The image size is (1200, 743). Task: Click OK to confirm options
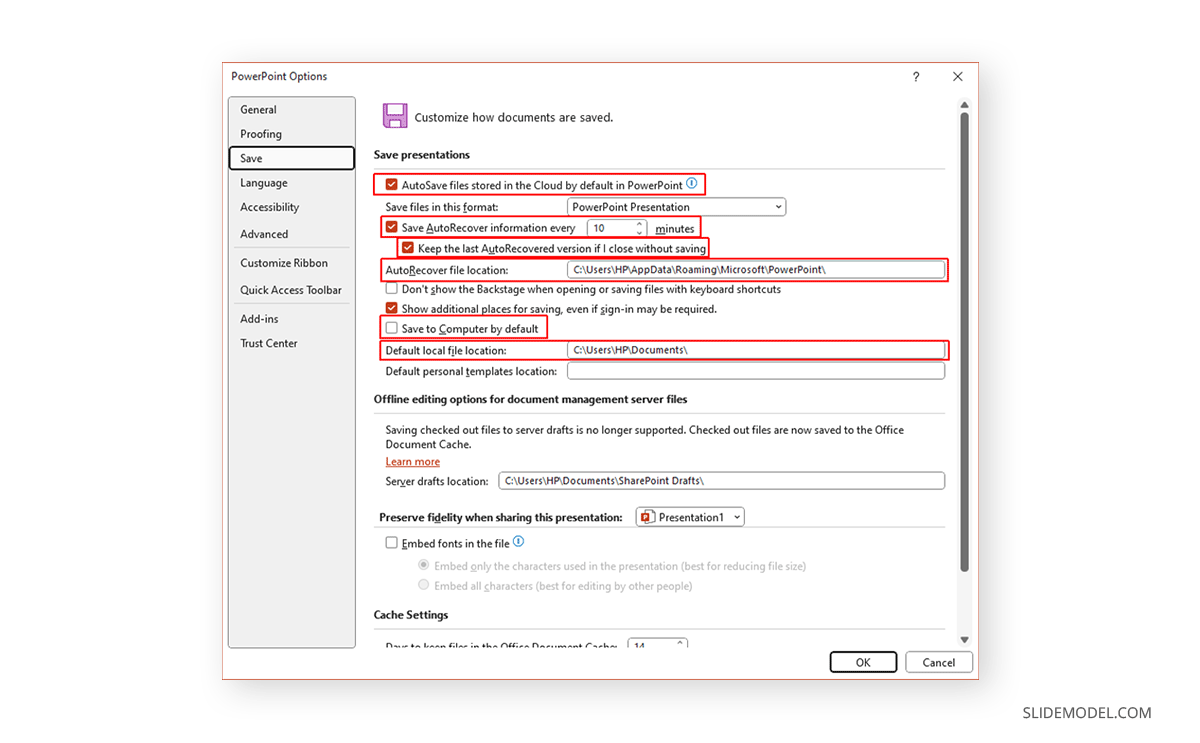863,662
